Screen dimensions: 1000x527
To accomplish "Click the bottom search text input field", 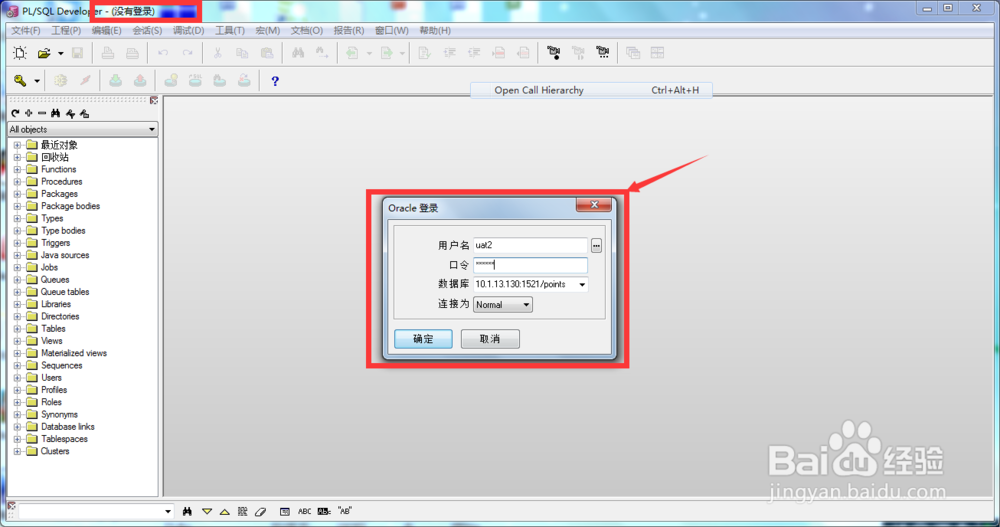I will [x=91, y=512].
